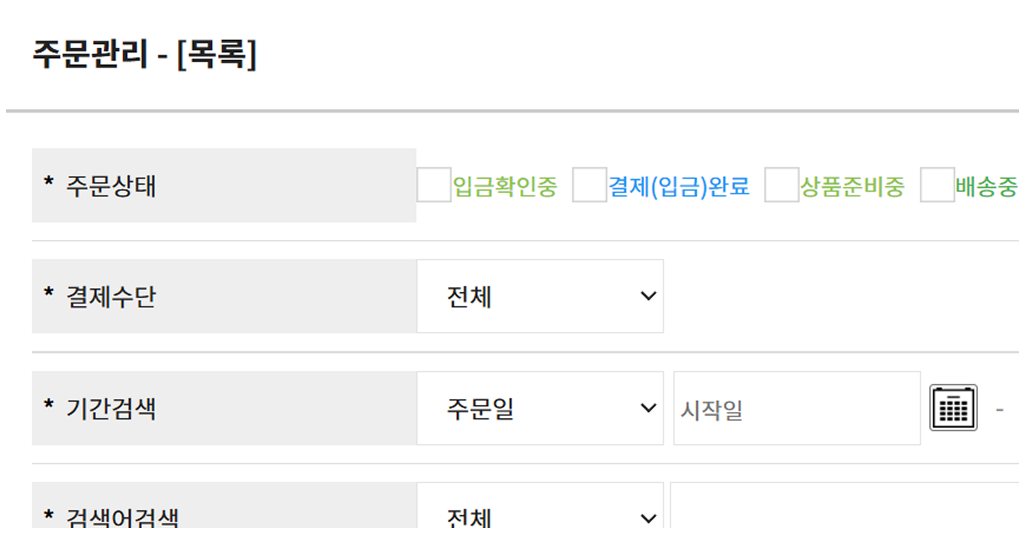The image size is (1024, 550).
Task: Click the dash after the calendar icon
Action: point(999,409)
